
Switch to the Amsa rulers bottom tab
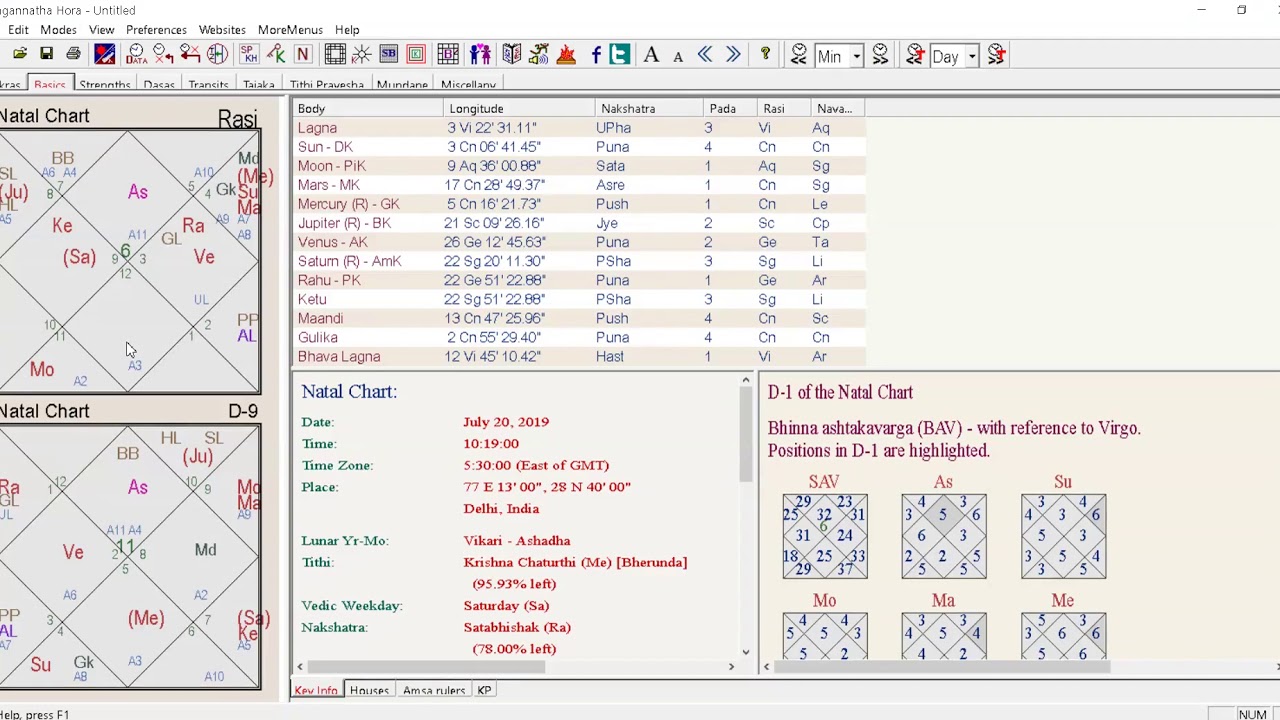pyautogui.click(x=434, y=690)
